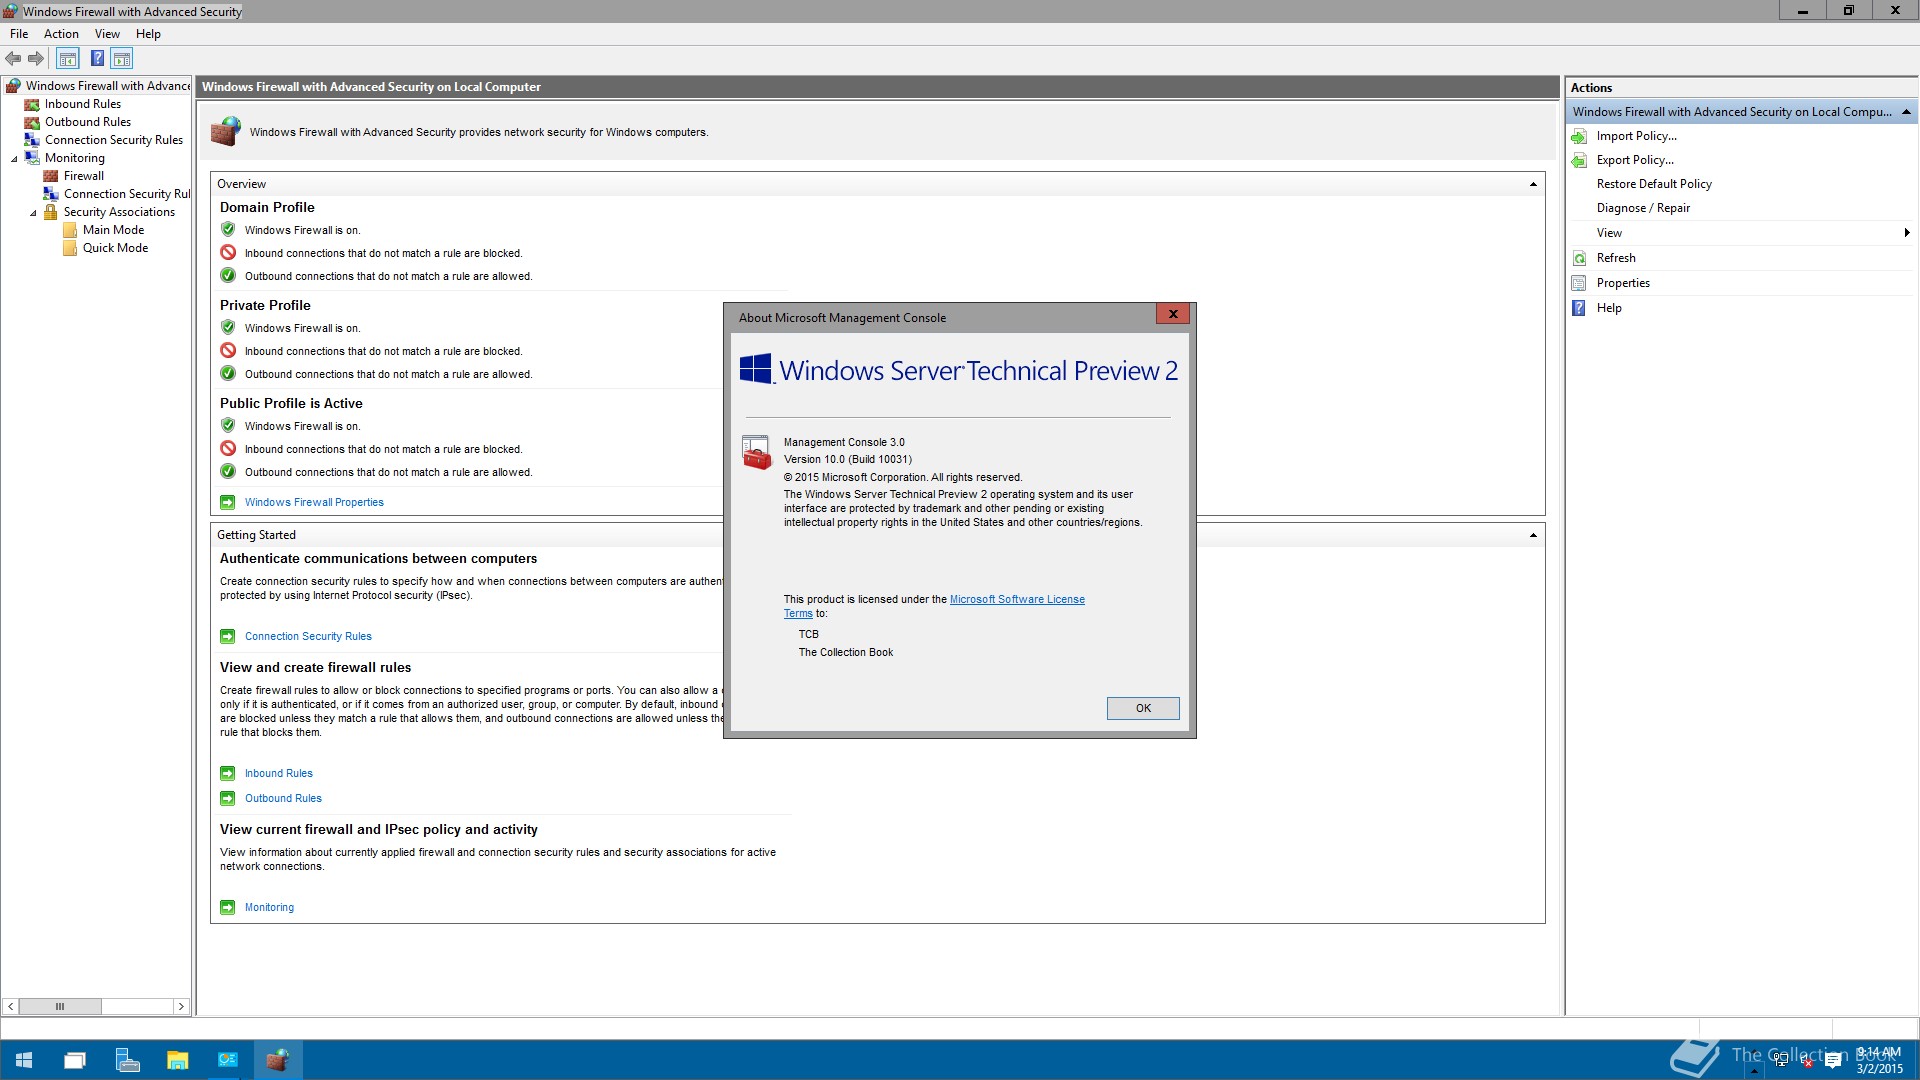The height and width of the screenshot is (1080, 1920).
Task: Click the Refresh action text
Action: pyautogui.click(x=1616, y=258)
